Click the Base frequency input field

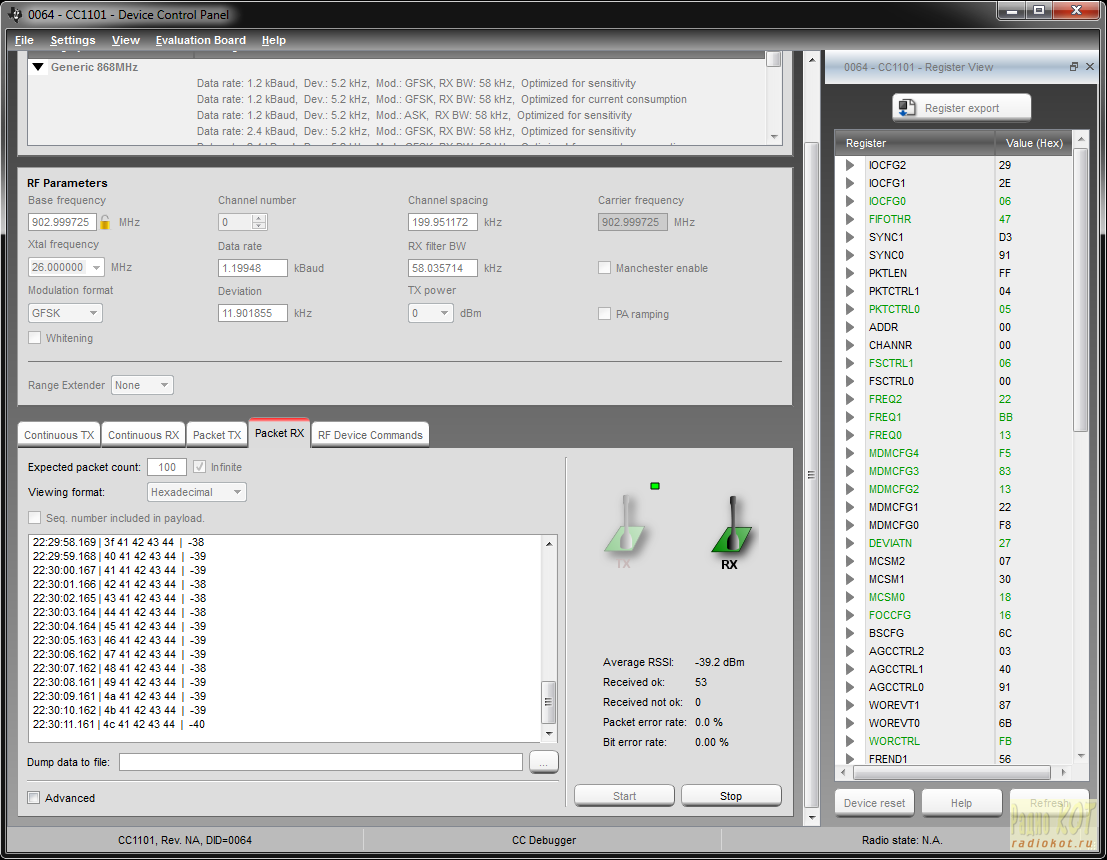[x=62, y=222]
